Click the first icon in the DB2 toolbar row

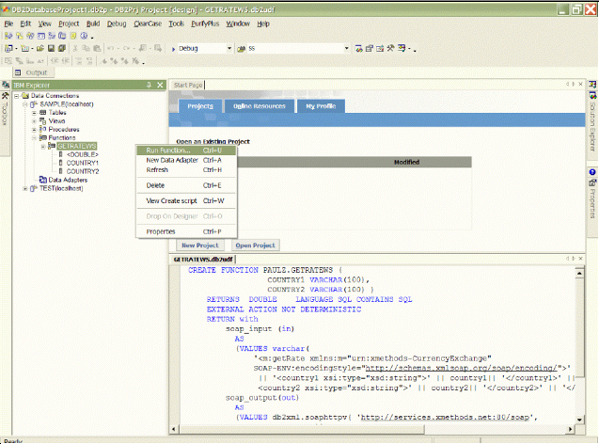pos(8,36)
